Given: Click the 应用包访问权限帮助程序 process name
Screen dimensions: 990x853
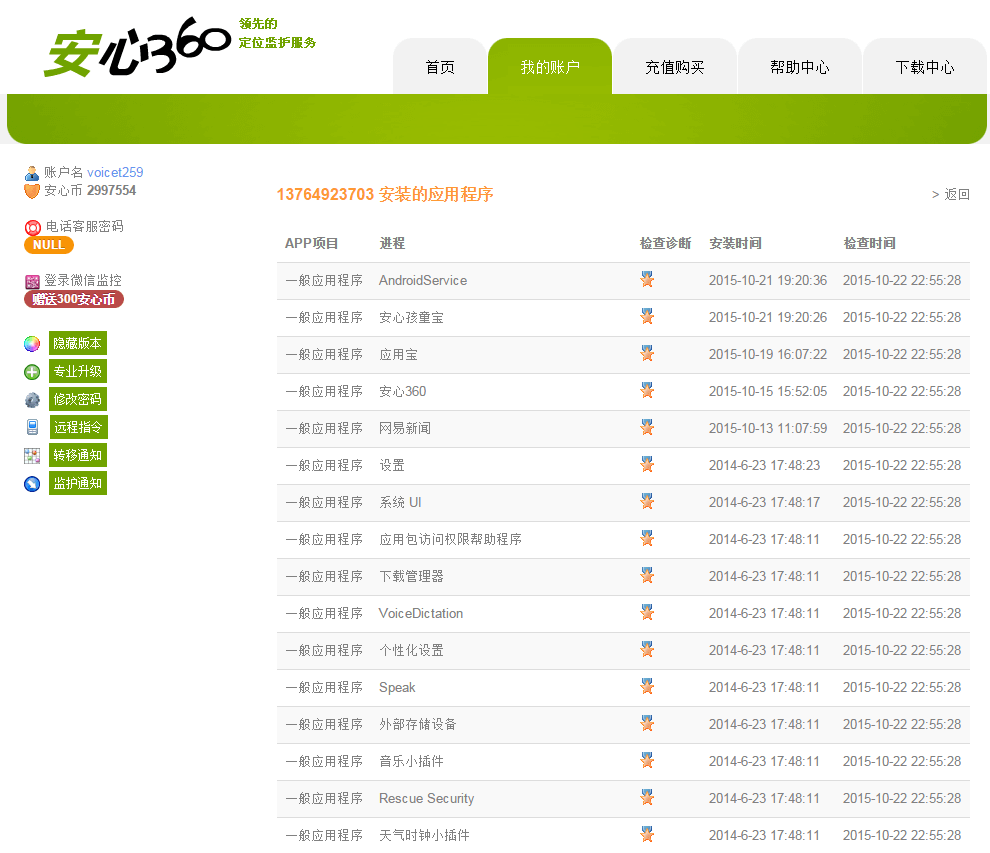Looking at the screenshot, I should point(450,539).
